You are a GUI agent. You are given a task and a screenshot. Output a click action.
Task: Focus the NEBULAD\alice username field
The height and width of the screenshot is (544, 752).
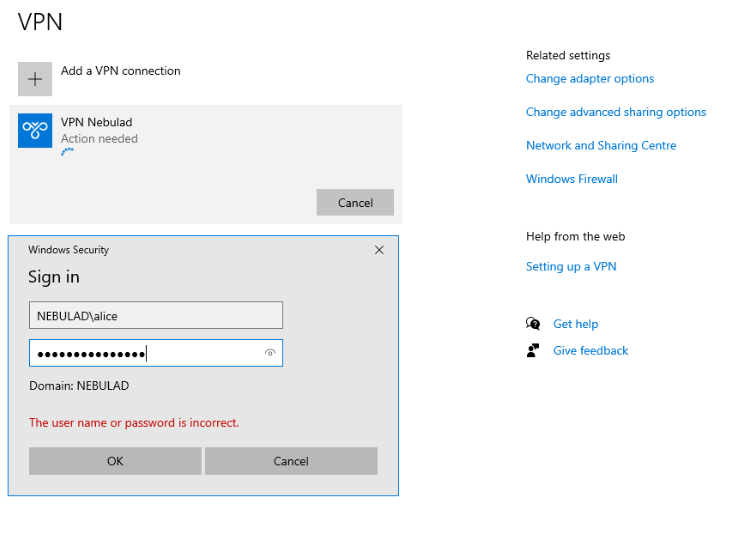156,315
